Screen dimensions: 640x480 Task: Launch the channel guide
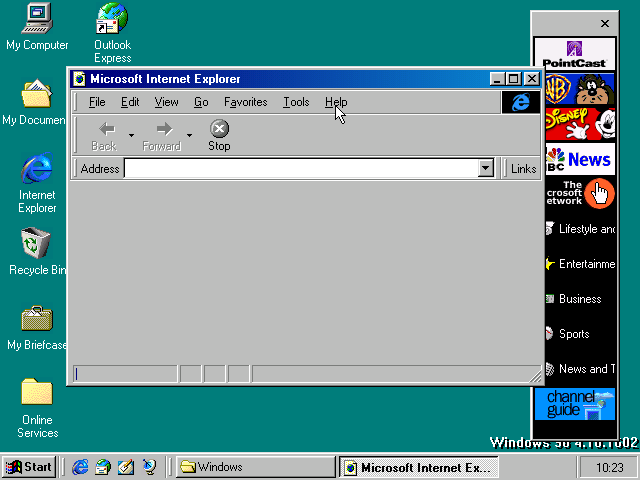point(573,403)
